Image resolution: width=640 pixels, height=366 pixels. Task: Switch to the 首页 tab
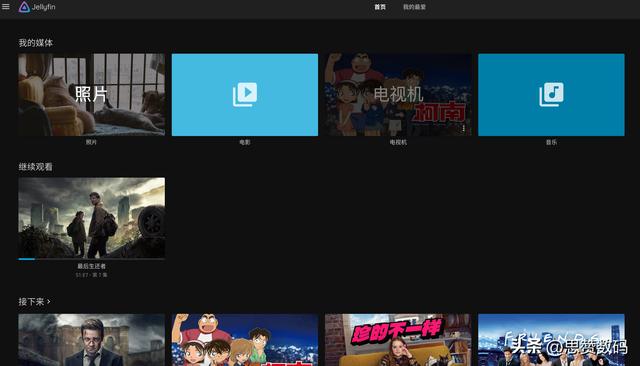click(380, 7)
